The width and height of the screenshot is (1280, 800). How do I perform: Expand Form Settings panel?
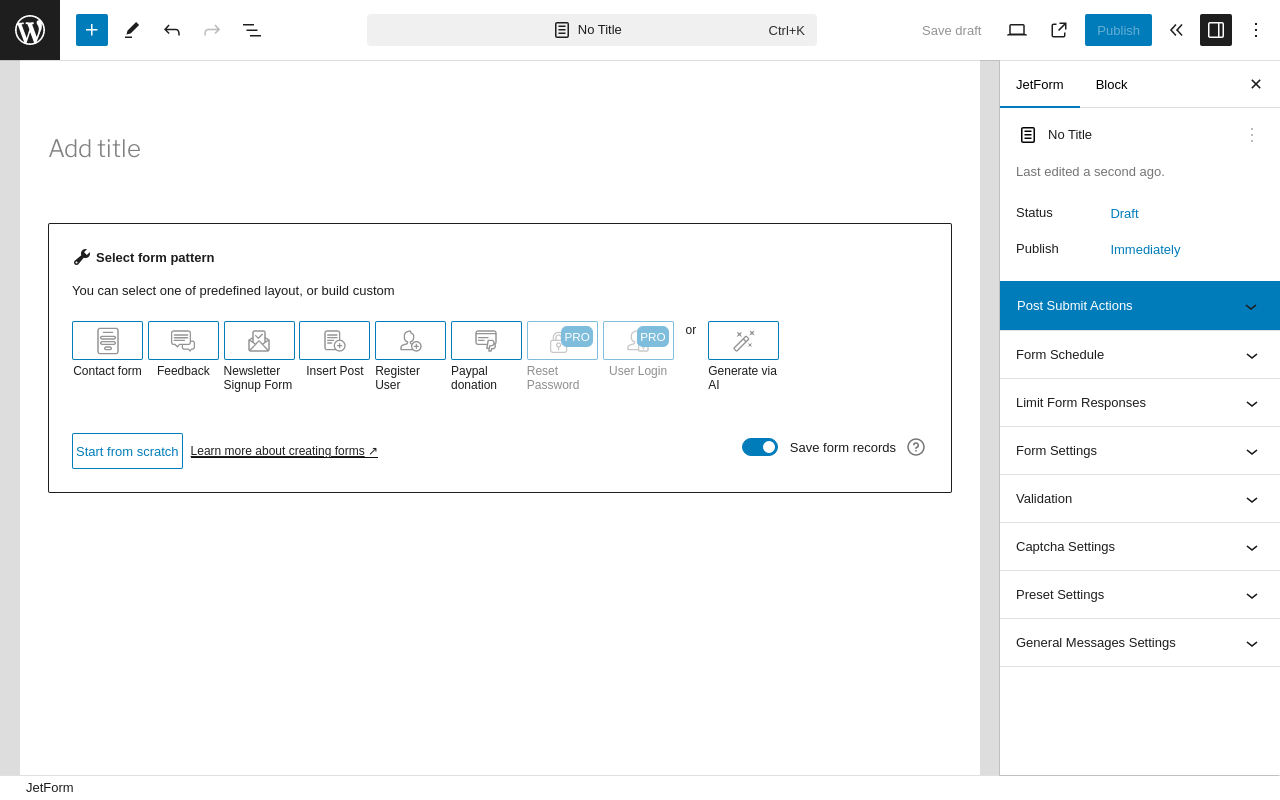point(1140,451)
